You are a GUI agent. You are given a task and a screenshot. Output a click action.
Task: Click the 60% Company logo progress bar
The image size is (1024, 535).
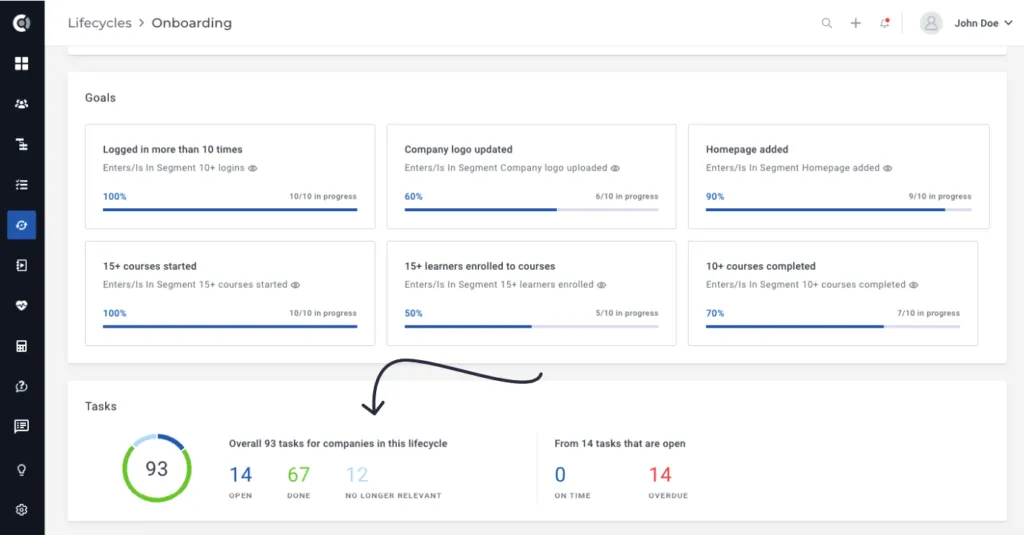pos(532,210)
